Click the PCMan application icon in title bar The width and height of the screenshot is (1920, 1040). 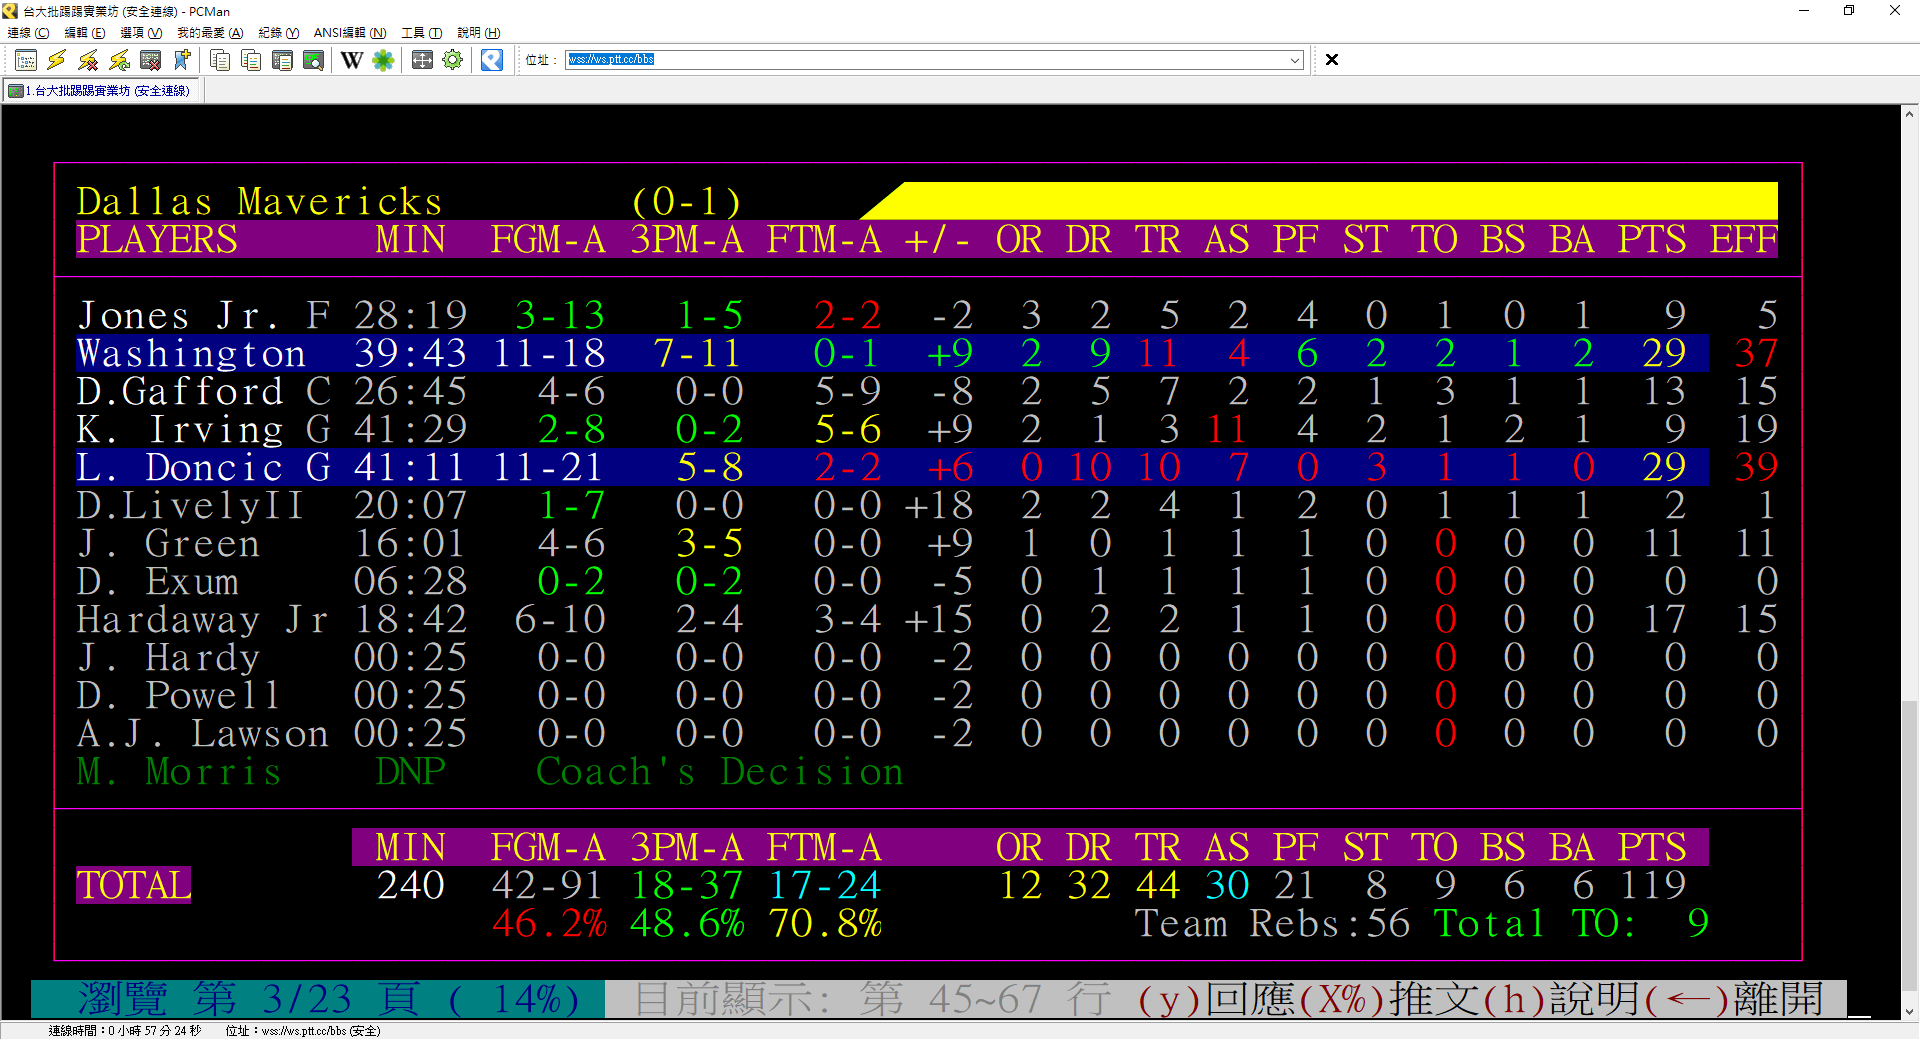pyautogui.click(x=10, y=11)
